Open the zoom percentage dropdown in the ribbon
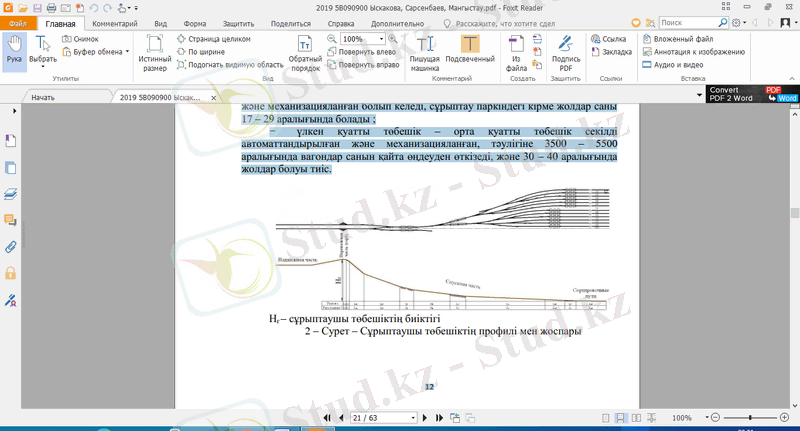Image resolution: width=800 pixels, height=431 pixels. point(382,39)
